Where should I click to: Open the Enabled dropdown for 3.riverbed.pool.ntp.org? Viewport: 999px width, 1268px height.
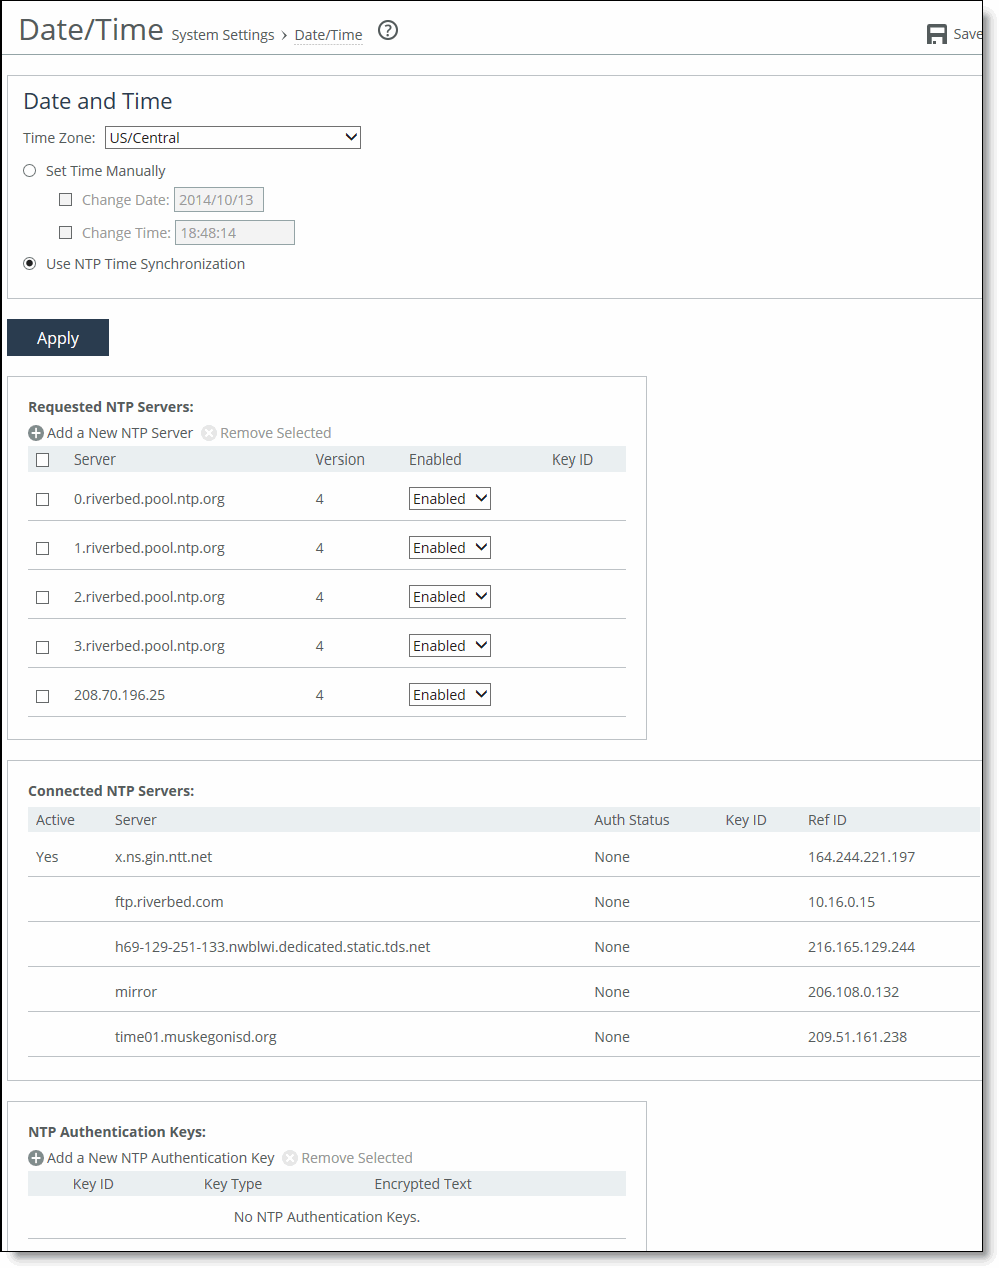[x=449, y=644]
